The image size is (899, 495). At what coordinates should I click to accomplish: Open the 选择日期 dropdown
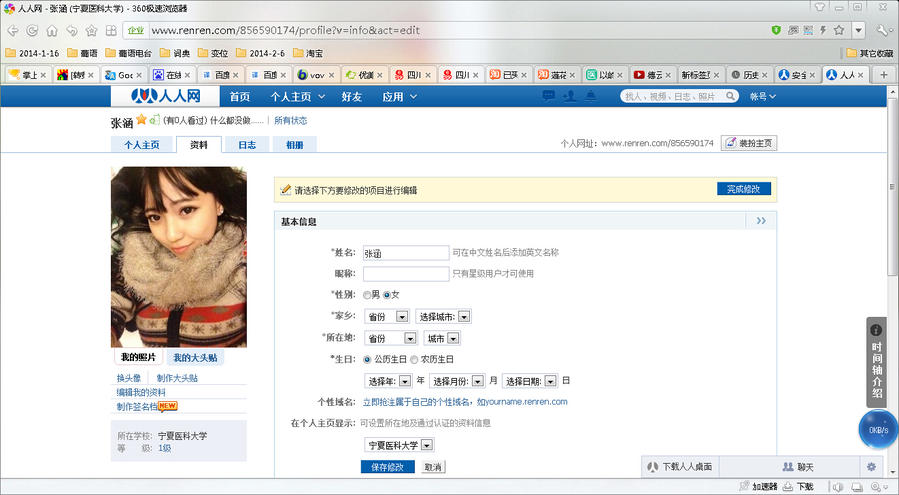(530, 381)
